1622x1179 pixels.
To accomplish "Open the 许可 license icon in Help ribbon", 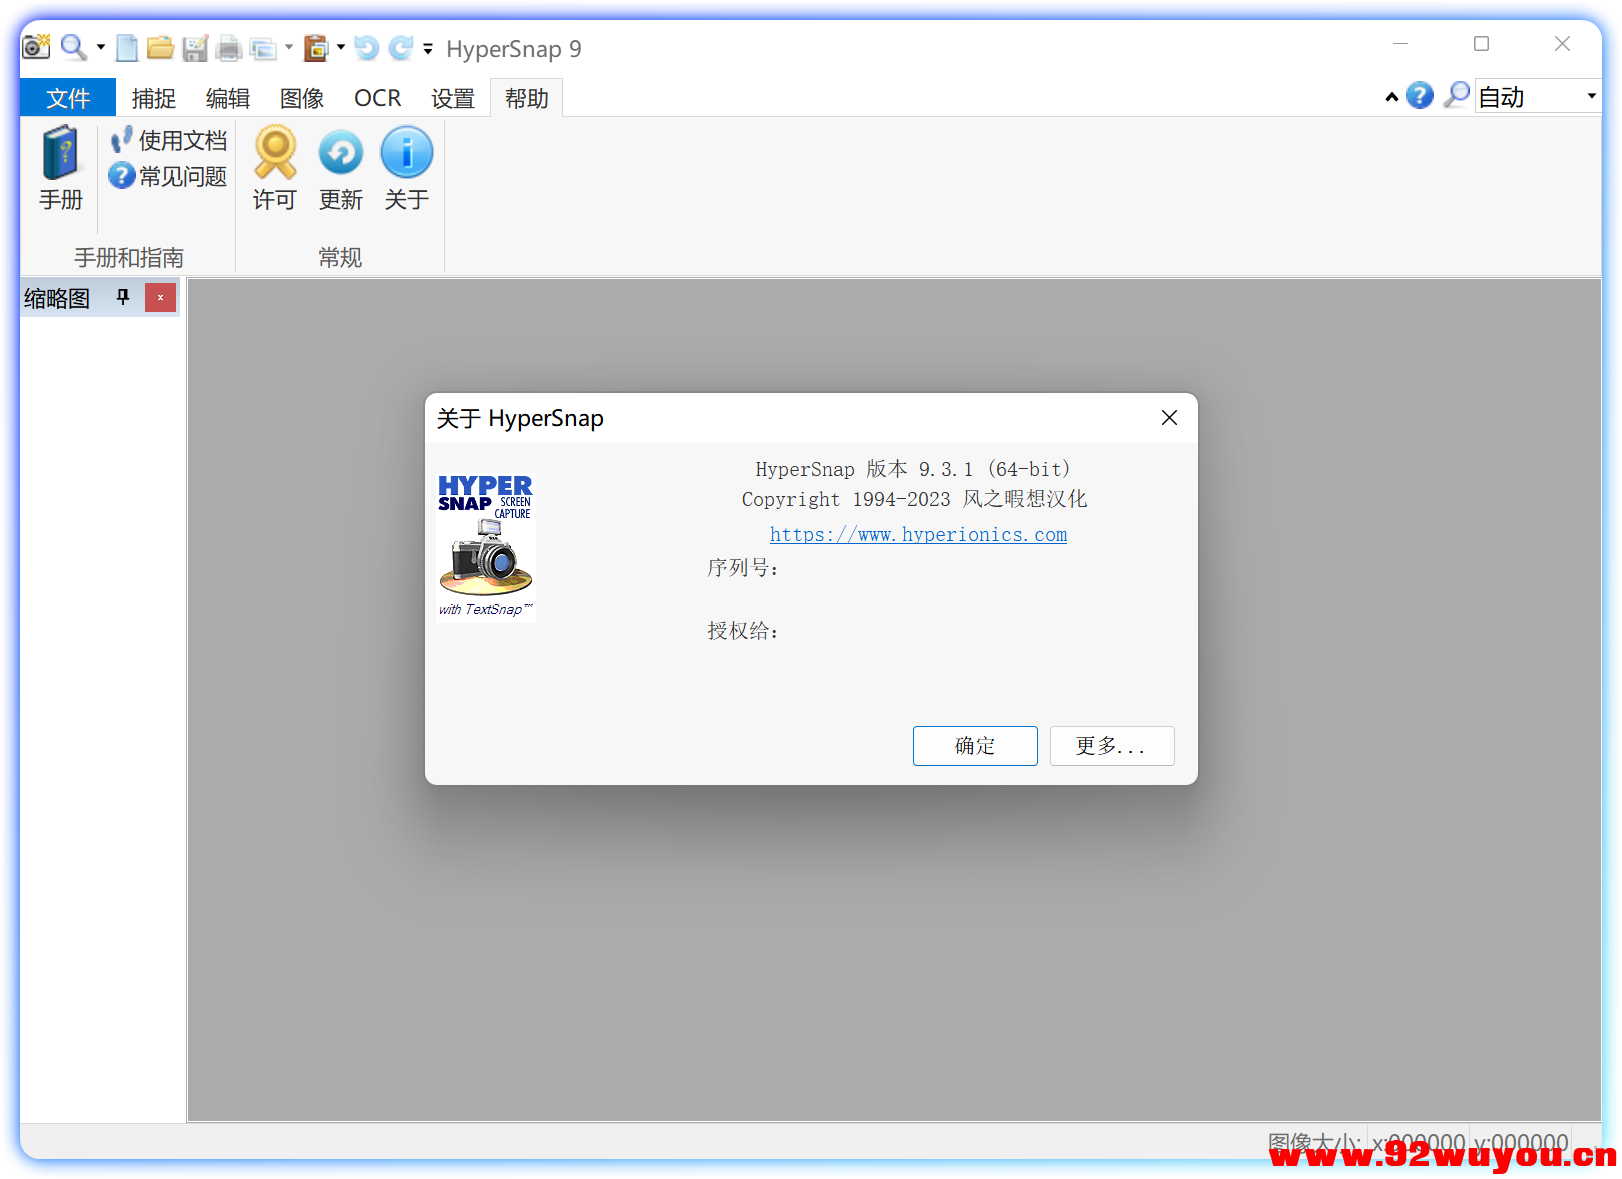I will coord(274,165).
